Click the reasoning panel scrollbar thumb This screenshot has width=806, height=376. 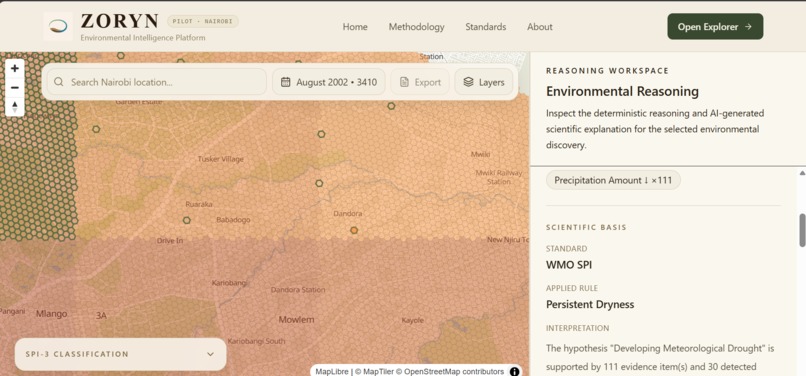802,230
